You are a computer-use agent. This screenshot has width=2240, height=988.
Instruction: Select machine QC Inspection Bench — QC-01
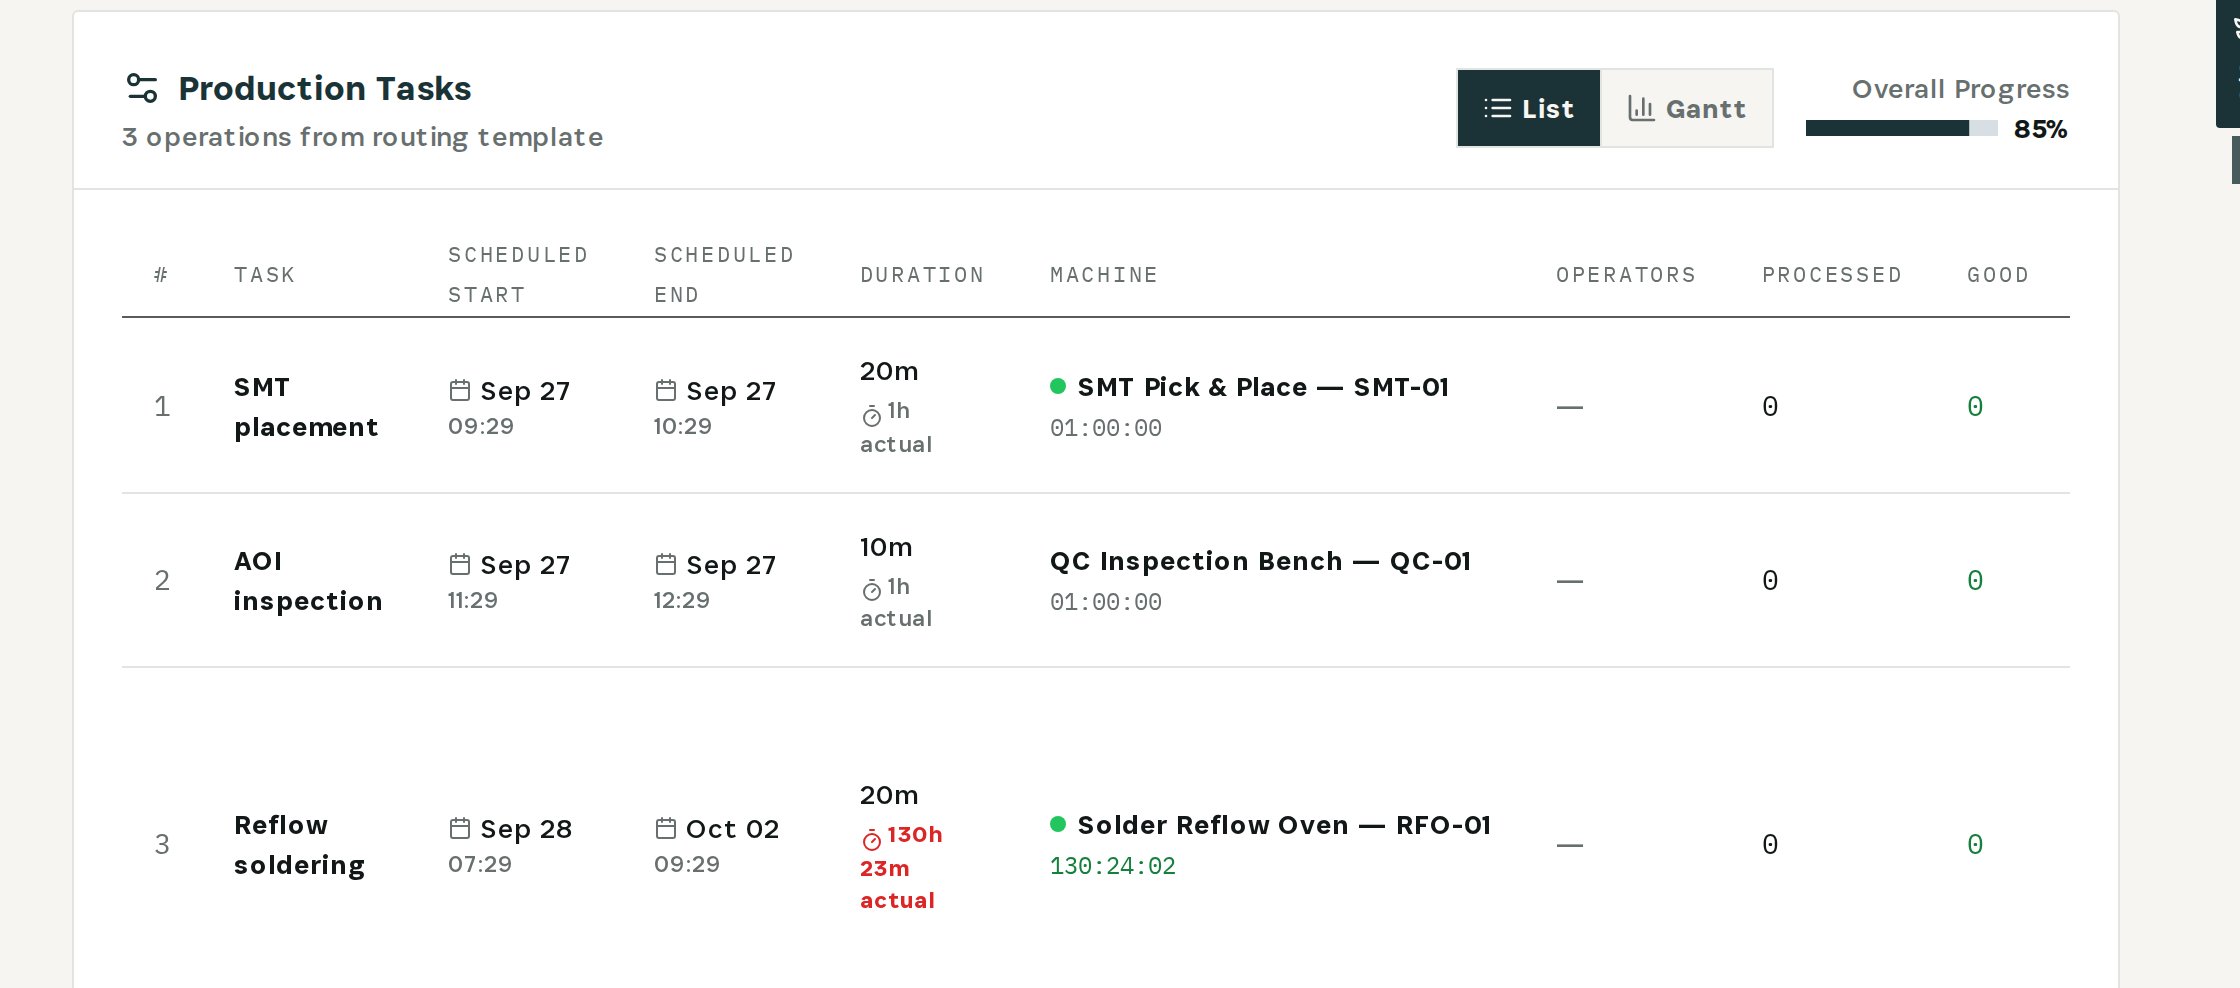1260,561
